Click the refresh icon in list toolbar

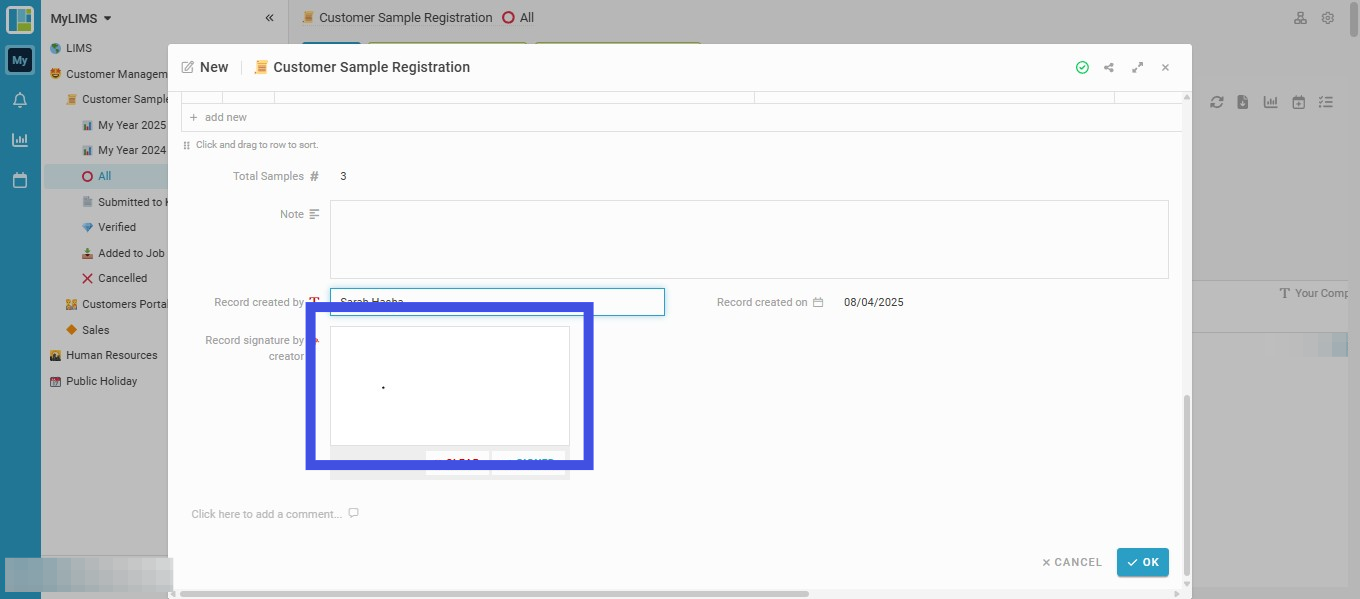1217,102
